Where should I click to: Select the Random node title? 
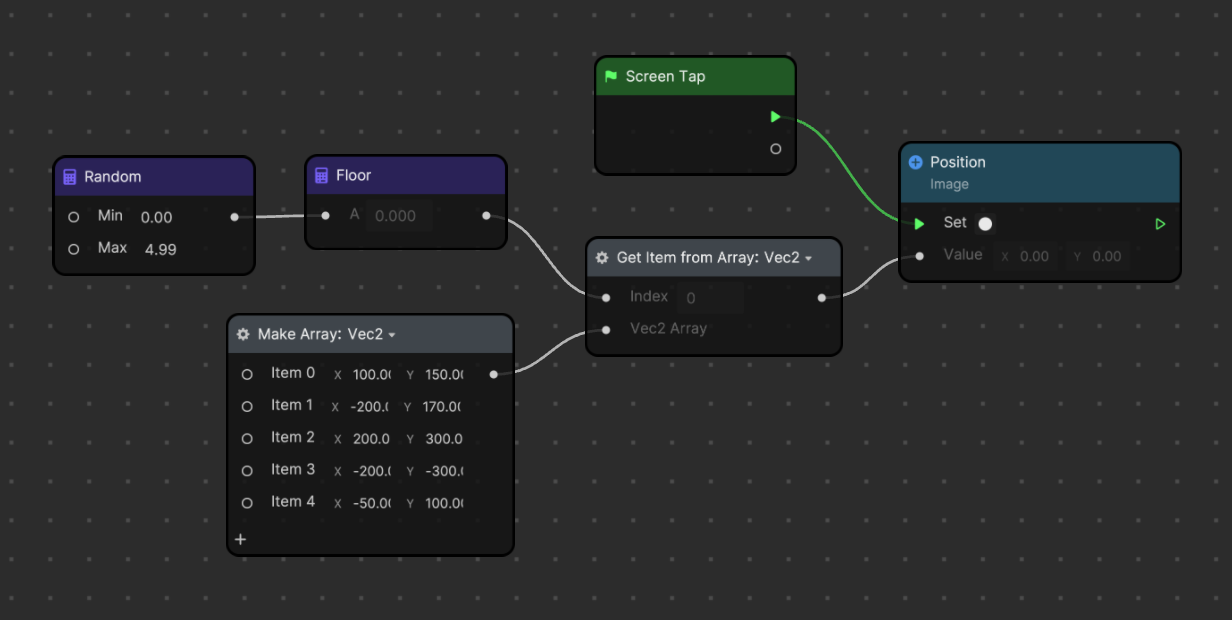click(x=113, y=177)
